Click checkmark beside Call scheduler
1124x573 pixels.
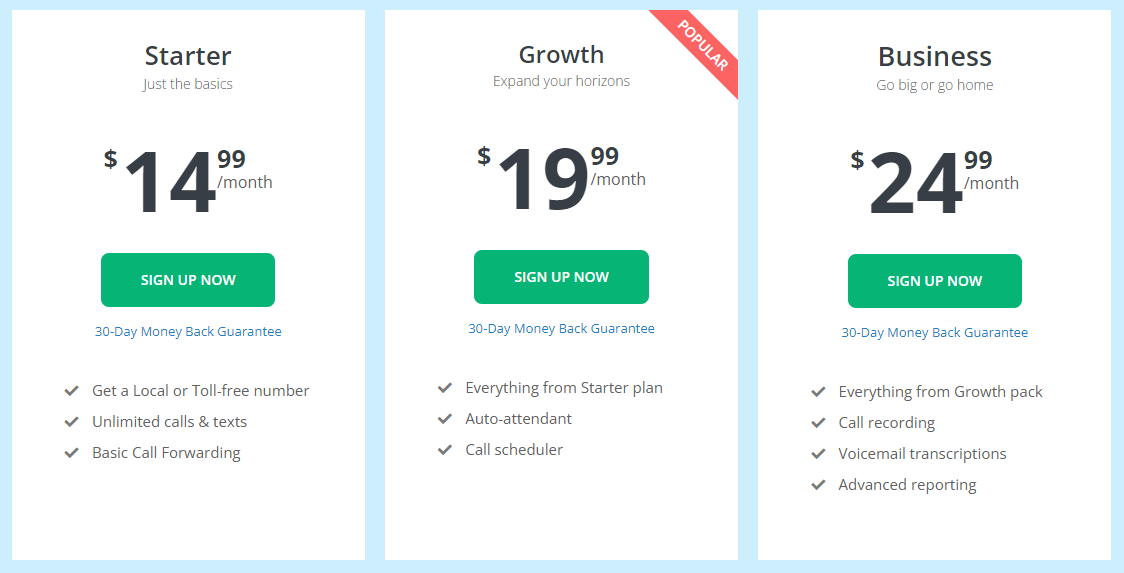pos(445,450)
